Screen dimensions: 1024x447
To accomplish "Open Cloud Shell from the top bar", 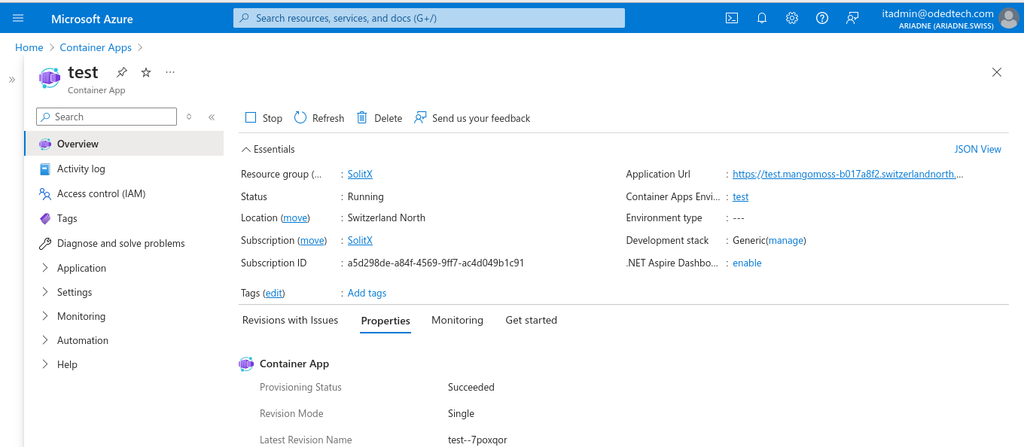I will pyautogui.click(x=732, y=18).
